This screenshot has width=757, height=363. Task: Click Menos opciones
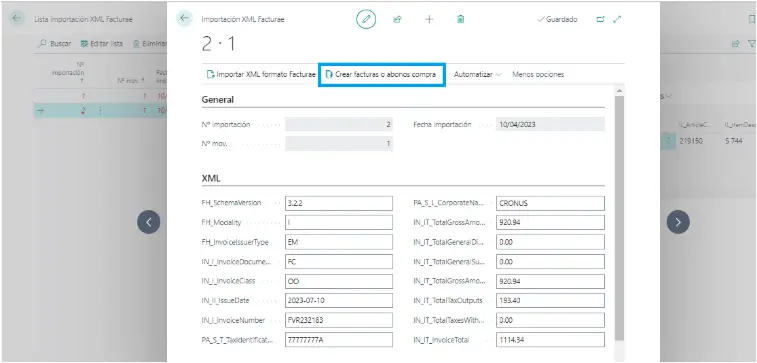(x=538, y=74)
